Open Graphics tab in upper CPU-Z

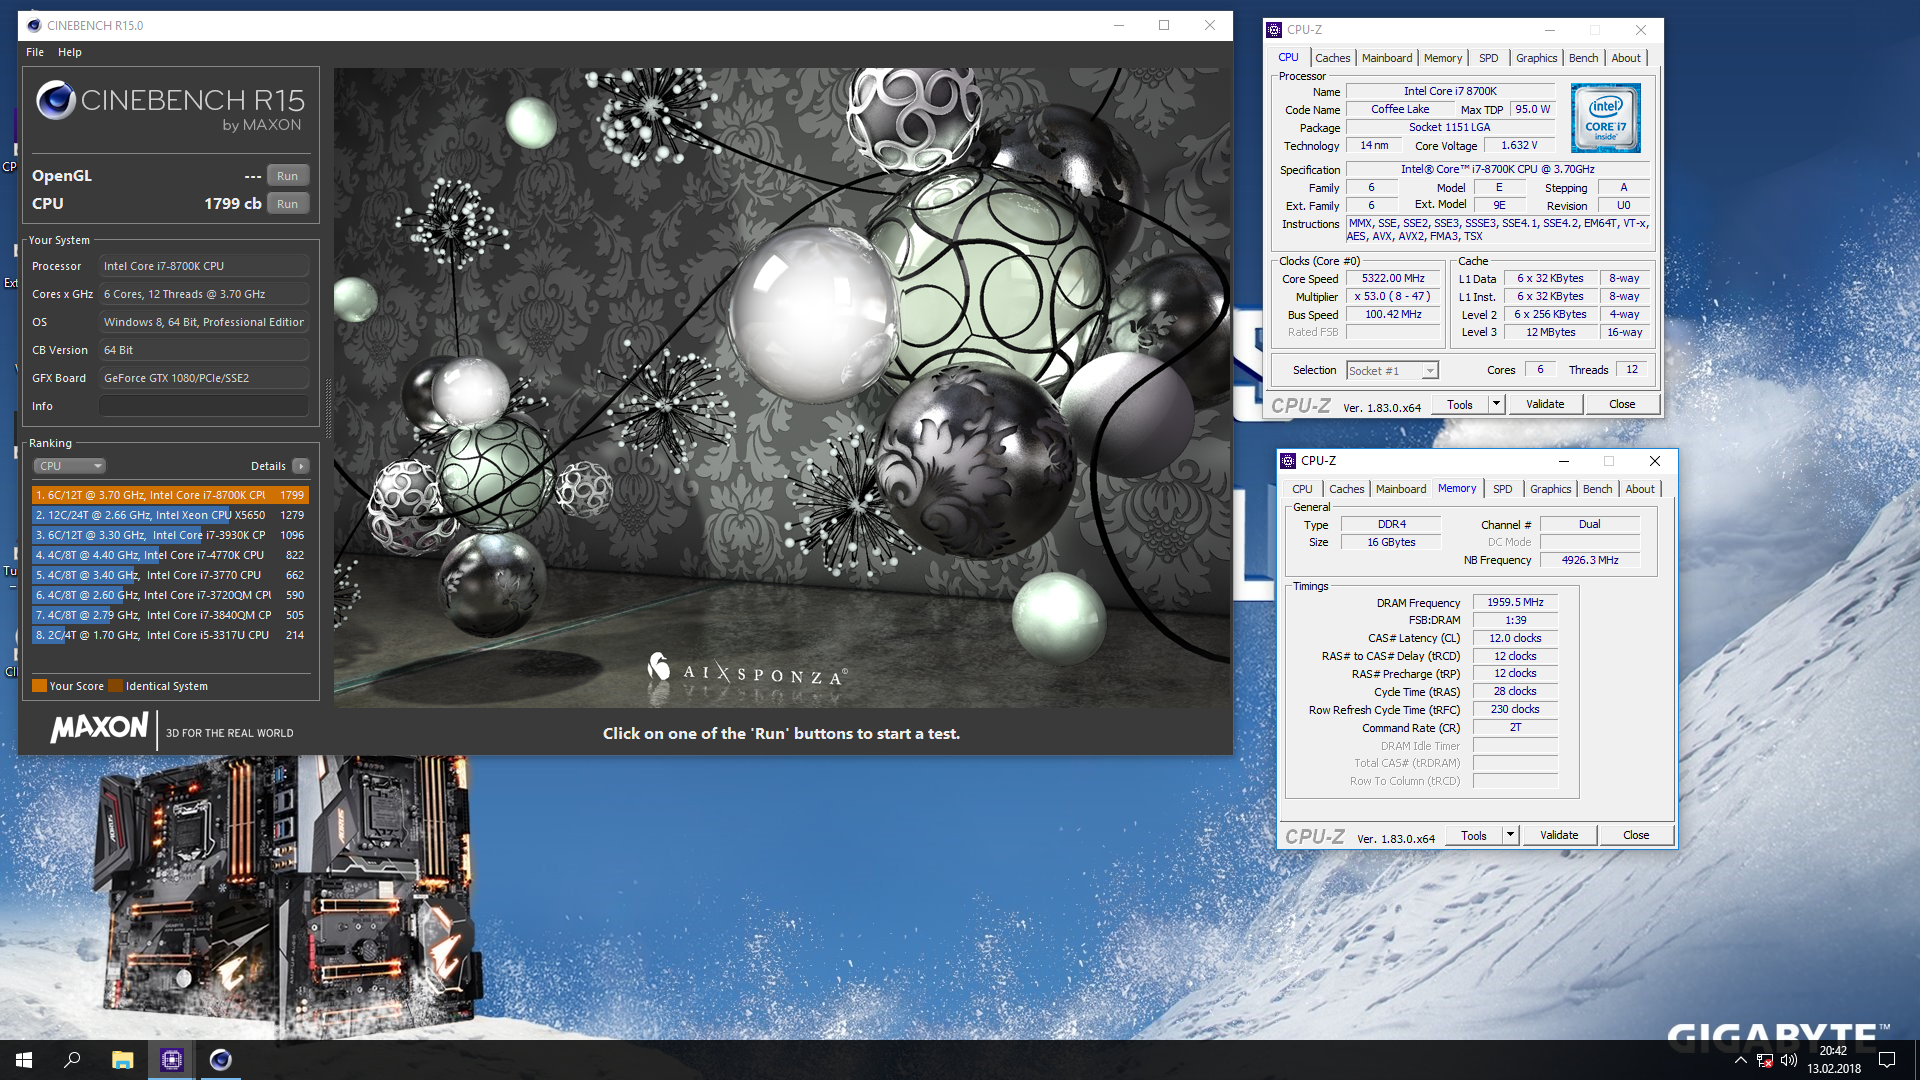click(1536, 58)
